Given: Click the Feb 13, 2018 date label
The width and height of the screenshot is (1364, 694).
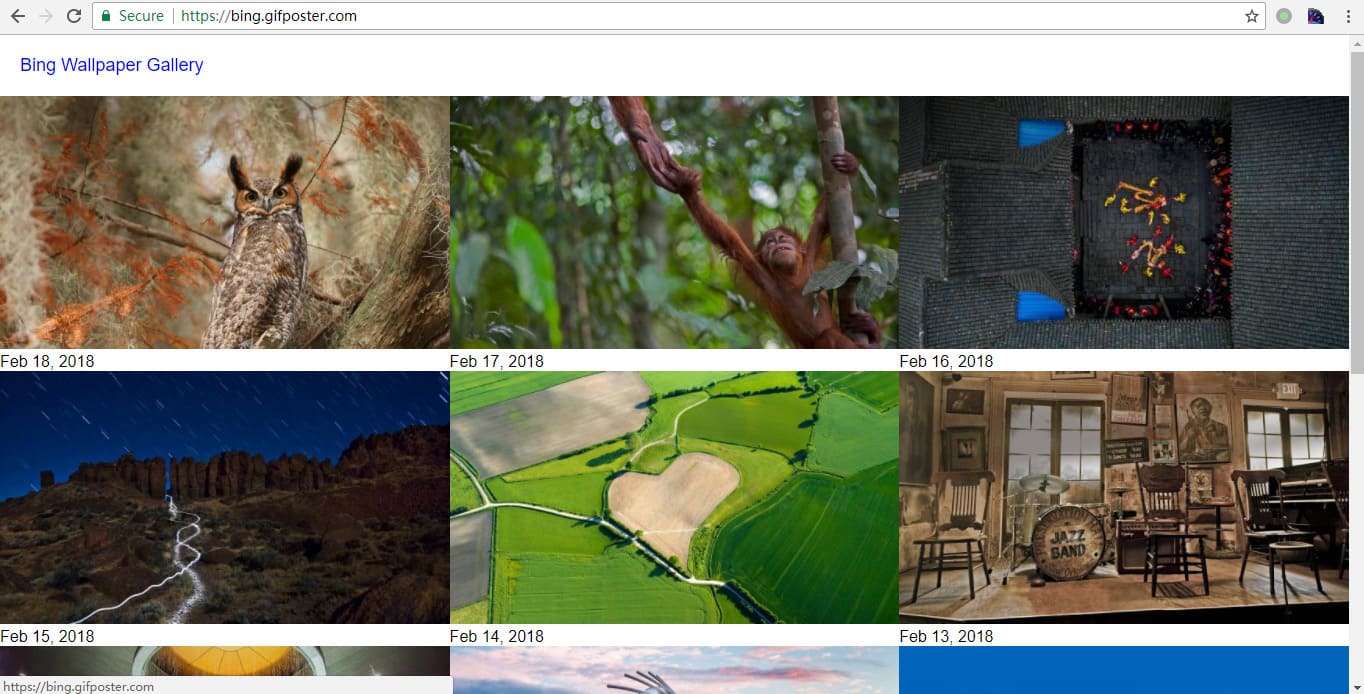Looking at the screenshot, I should 945,636.
